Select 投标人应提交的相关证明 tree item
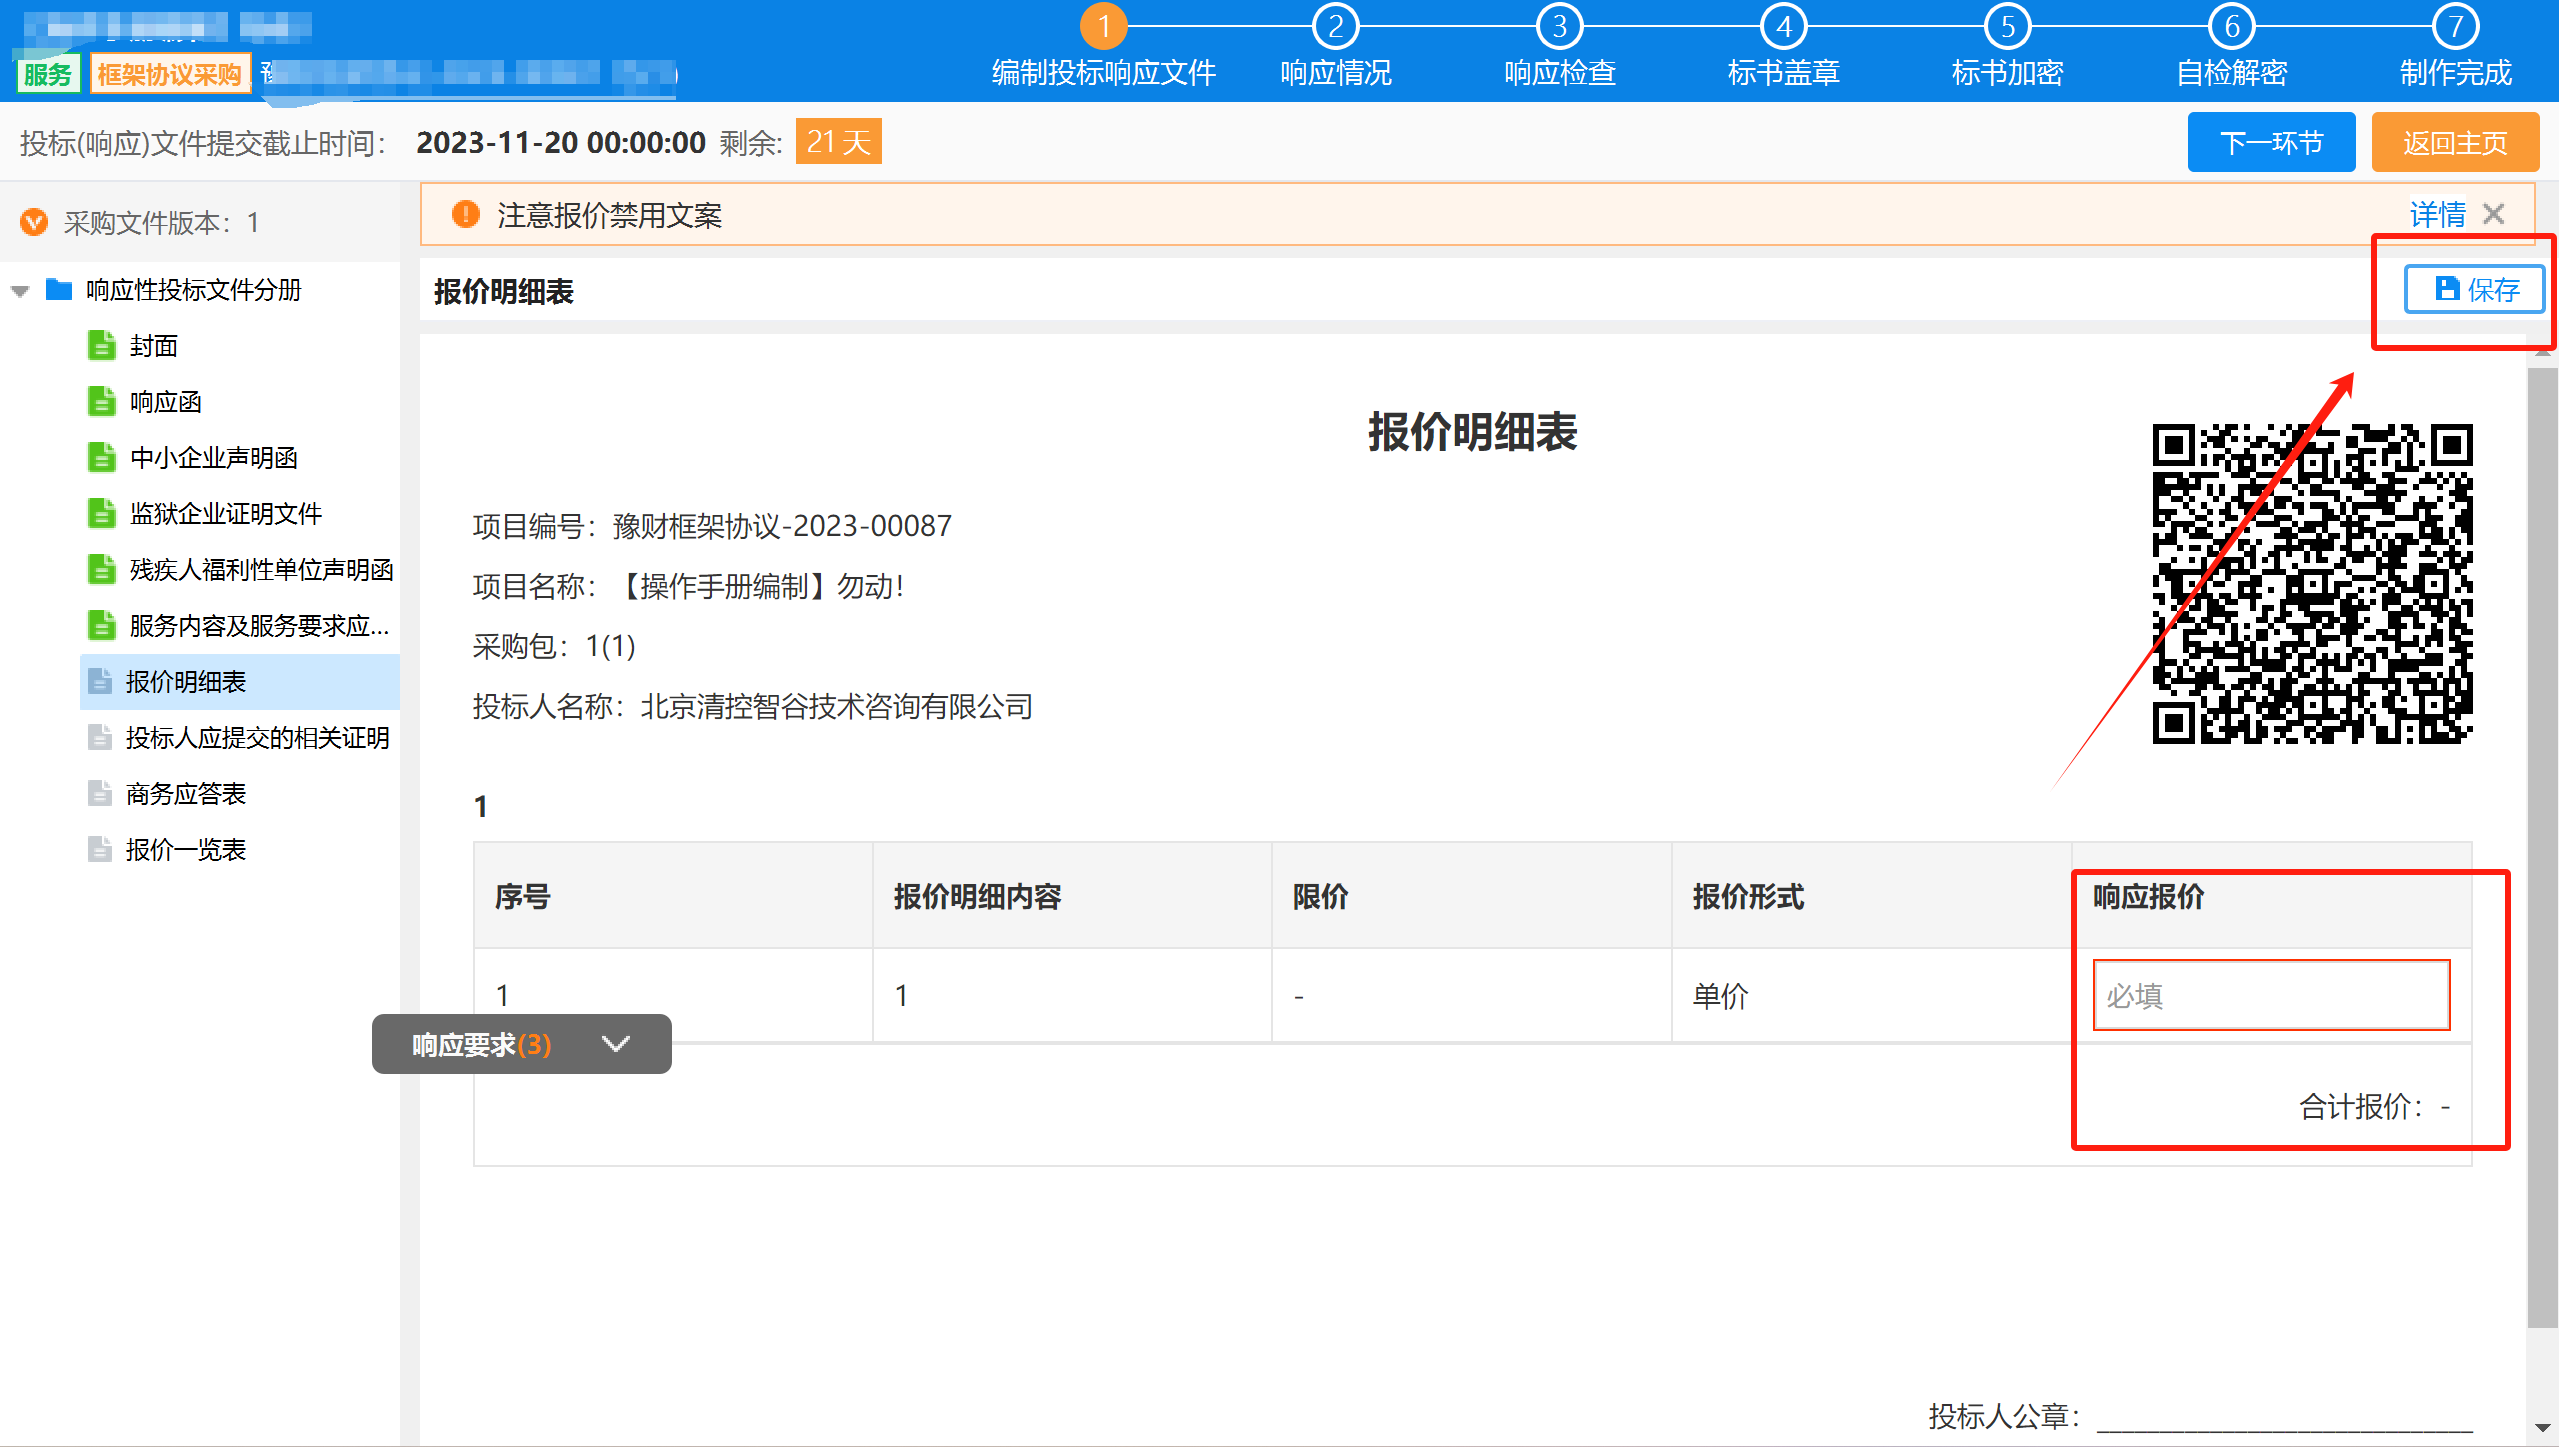 pos(258,738)
